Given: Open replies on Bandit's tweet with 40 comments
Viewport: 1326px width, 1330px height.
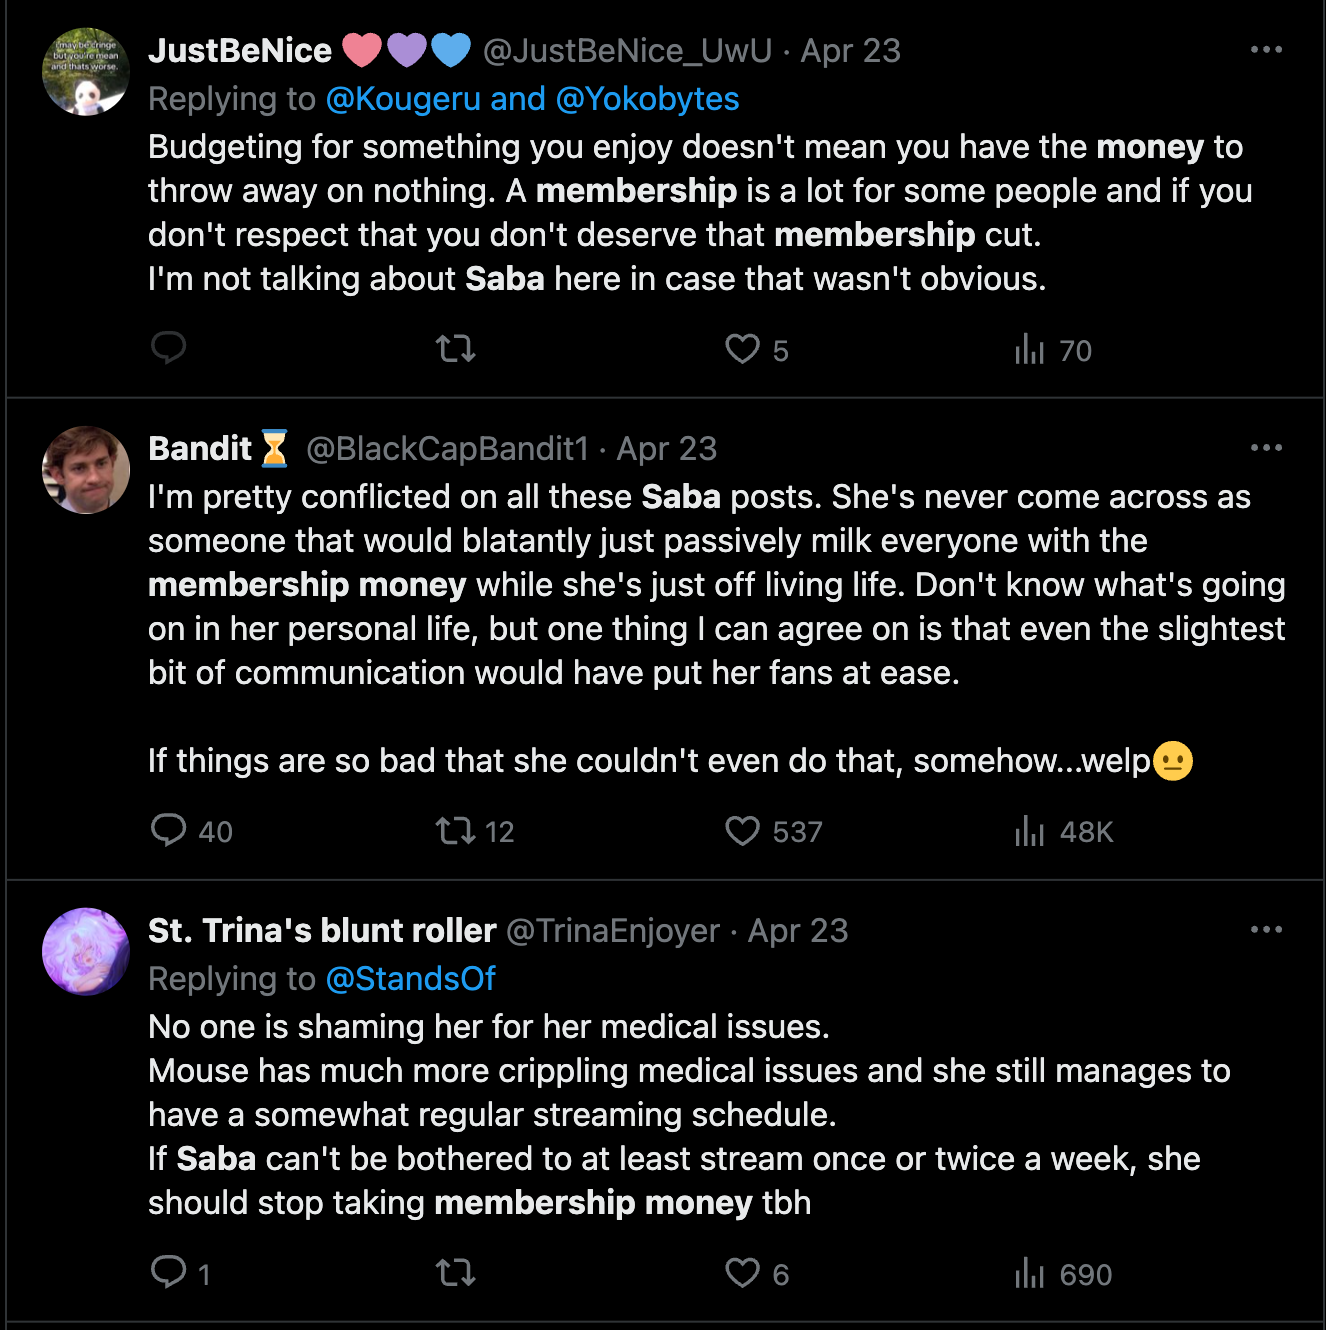Looking at the screenshot, I should [x=191, y=830].
